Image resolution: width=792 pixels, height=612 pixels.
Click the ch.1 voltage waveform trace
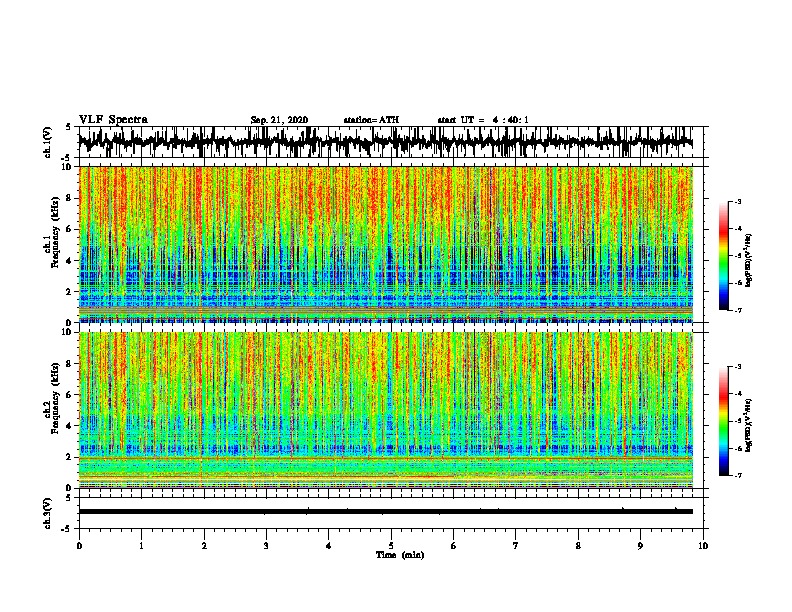coord(385,142)
